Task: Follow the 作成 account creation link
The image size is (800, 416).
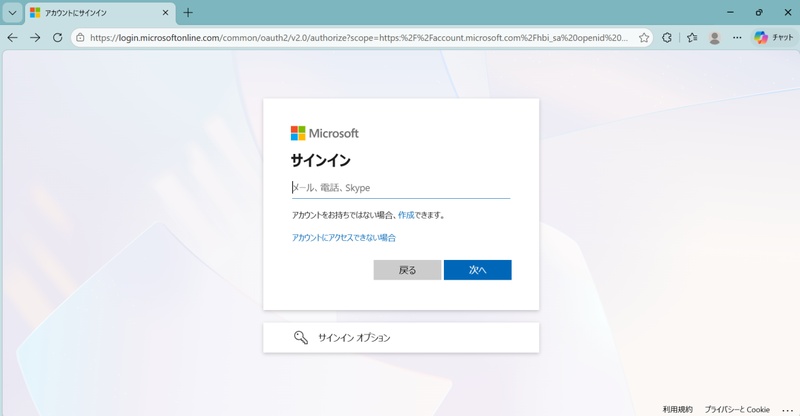Action: click(x=406, y=215)
